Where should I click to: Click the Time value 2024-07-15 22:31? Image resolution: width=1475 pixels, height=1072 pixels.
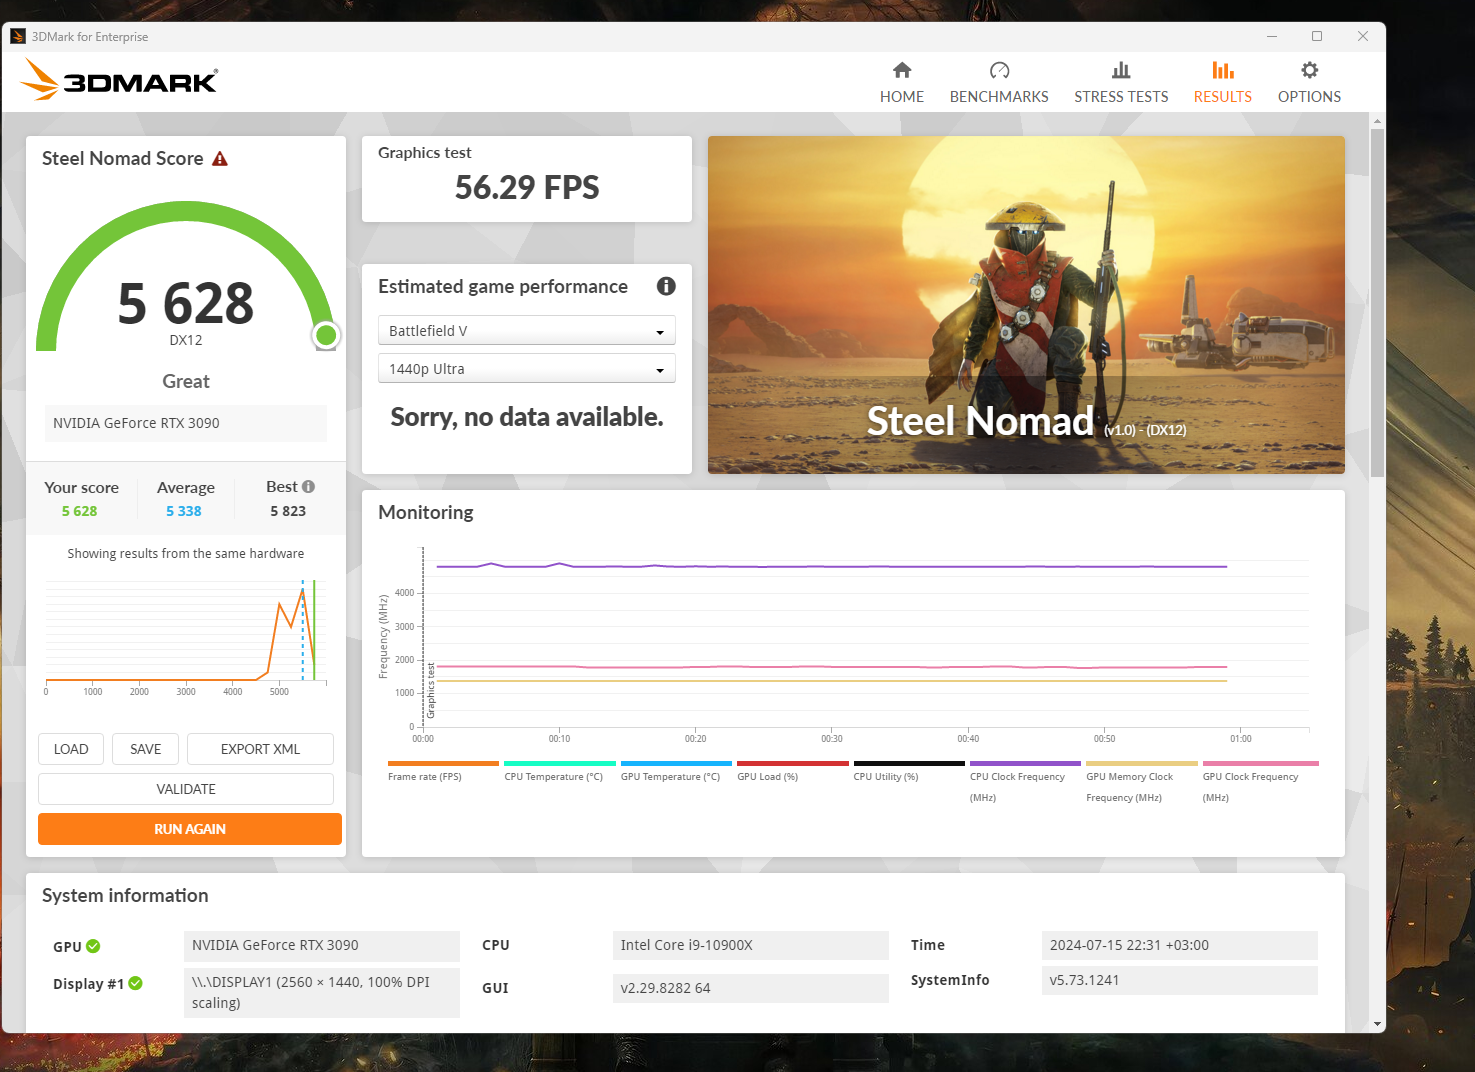pyautogui.click(x=1179, y=946)
